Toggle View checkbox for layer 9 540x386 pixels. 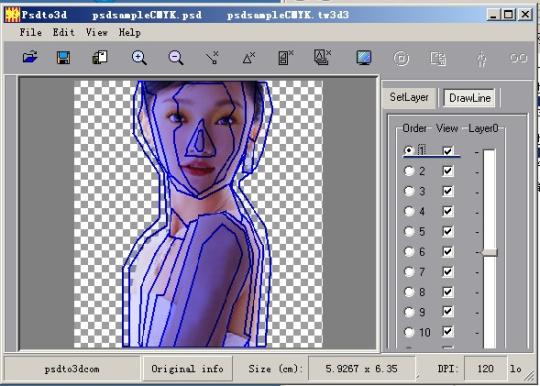point(448,312)
